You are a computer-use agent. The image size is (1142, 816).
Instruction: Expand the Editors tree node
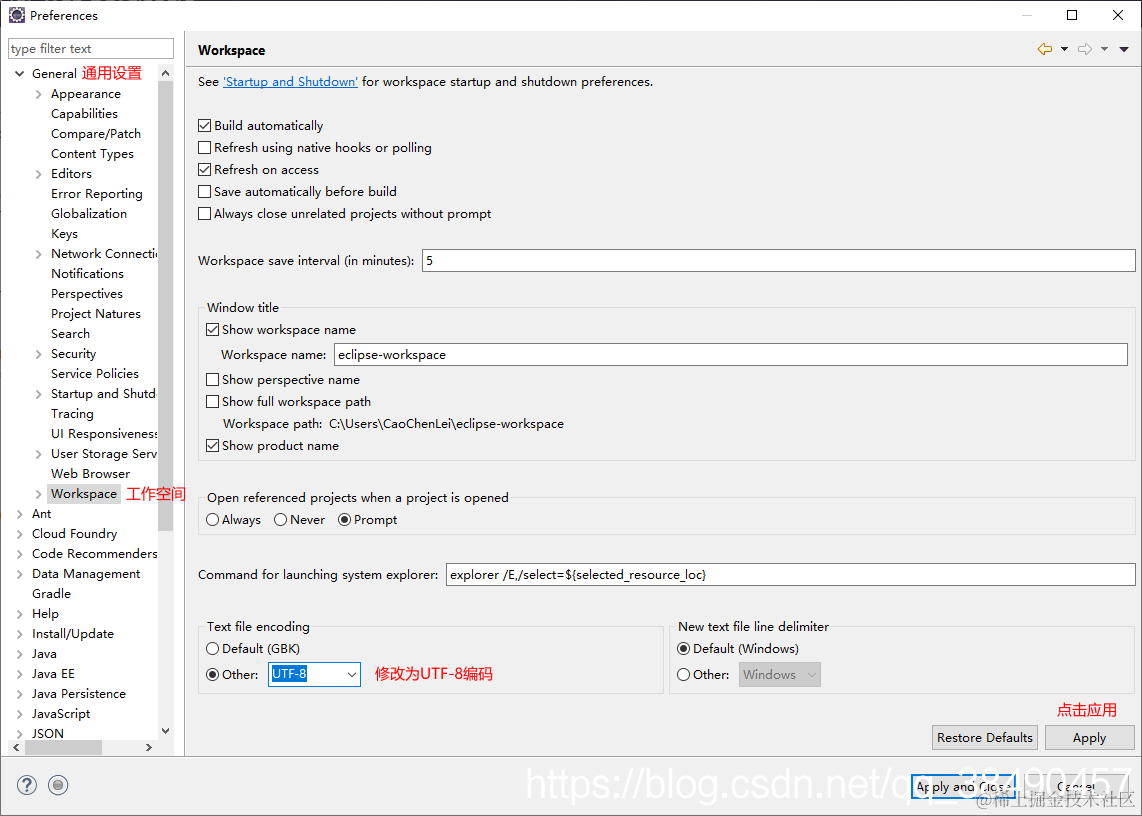coord(39,174)
